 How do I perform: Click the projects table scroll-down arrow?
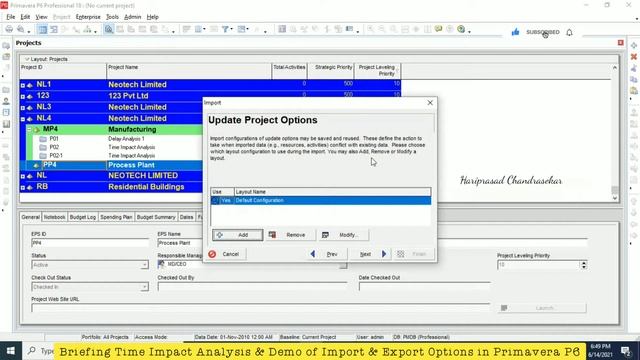pos(615,198)
